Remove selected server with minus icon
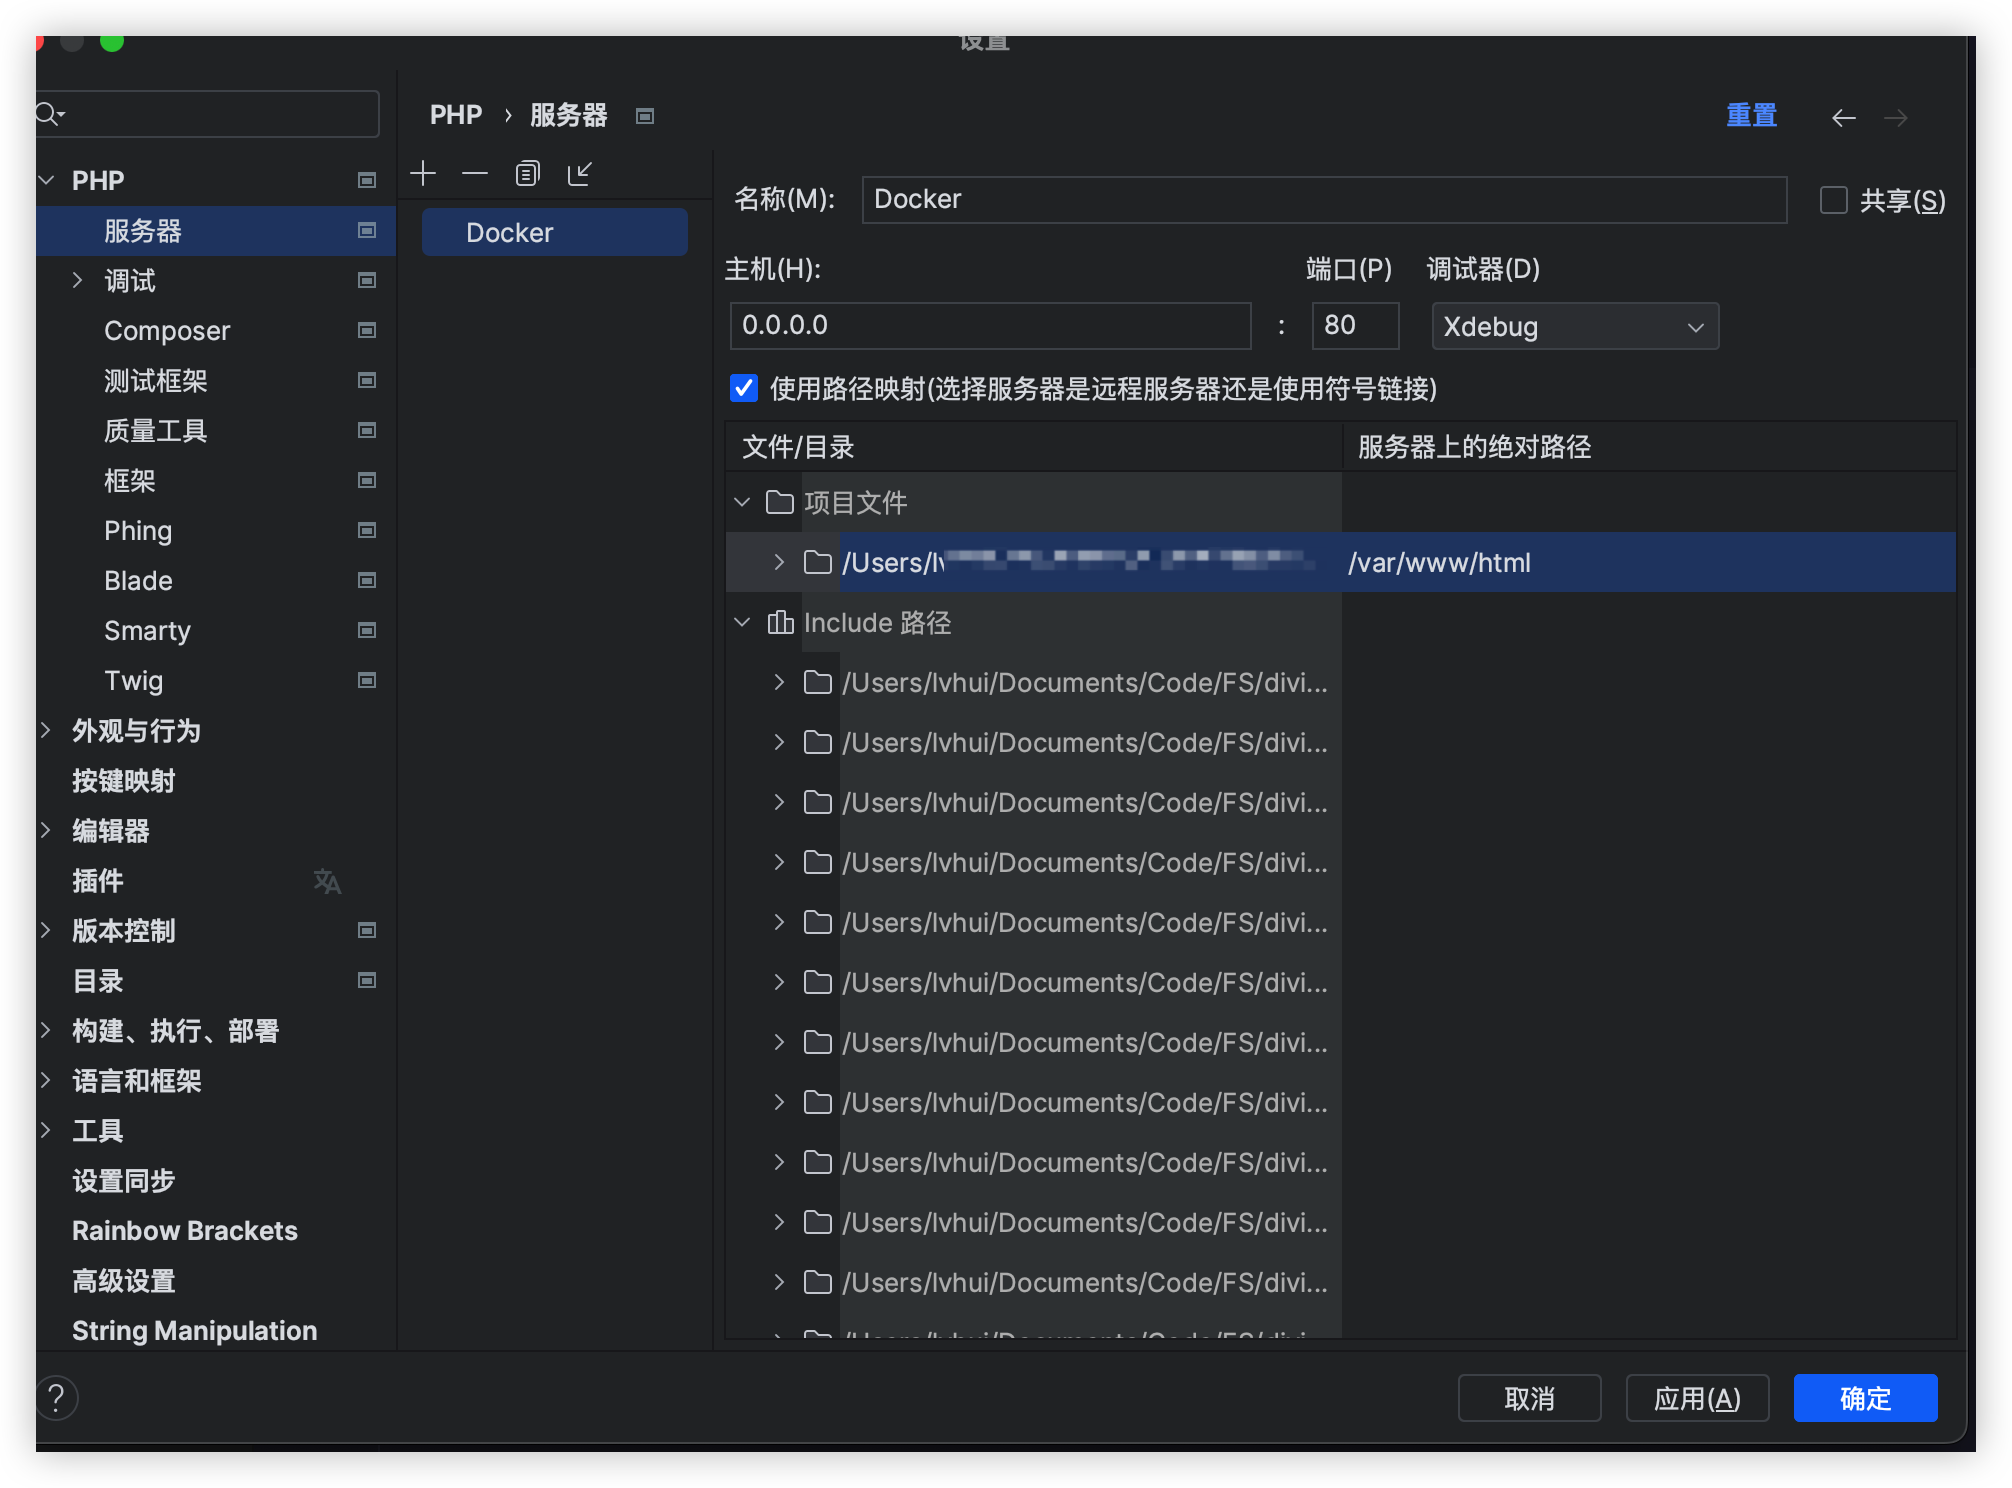This screenshot has height=1488, width=2012. tap(475, 174)
